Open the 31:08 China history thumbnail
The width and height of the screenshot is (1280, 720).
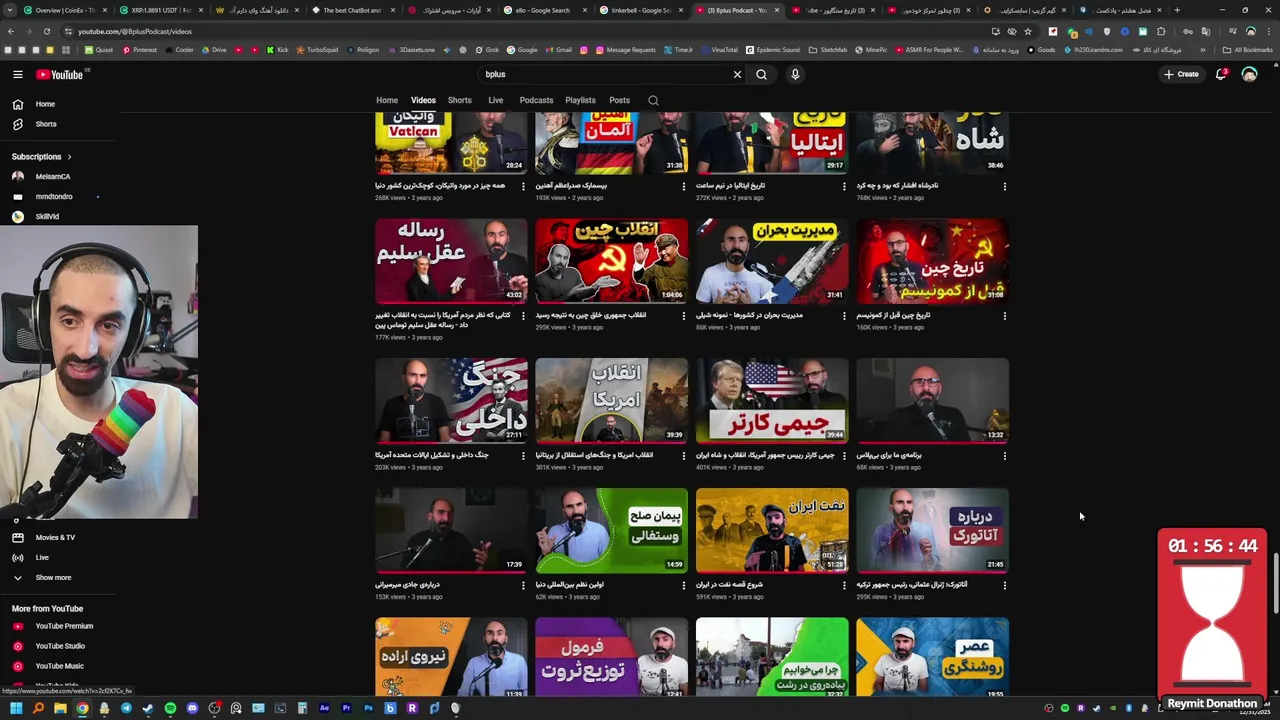click(x=932, y=261)
